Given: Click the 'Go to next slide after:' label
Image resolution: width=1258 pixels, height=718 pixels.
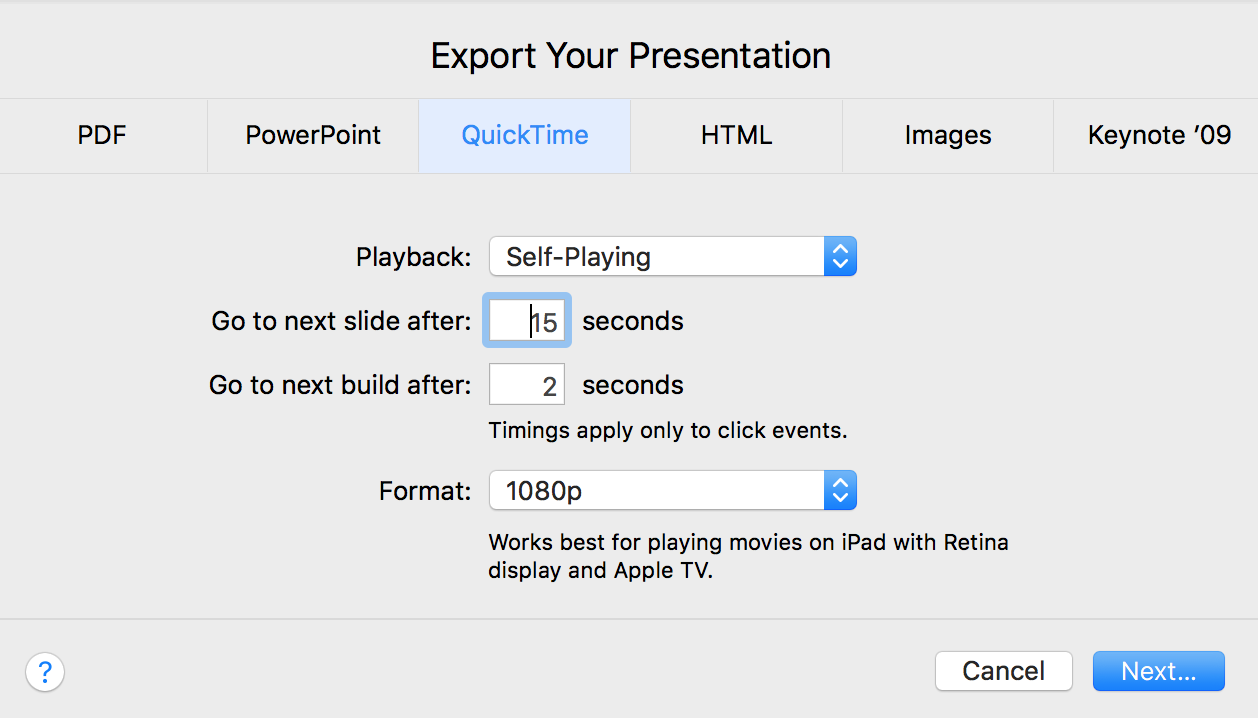Looking at the screenshot, I should [x=341, y=321].
